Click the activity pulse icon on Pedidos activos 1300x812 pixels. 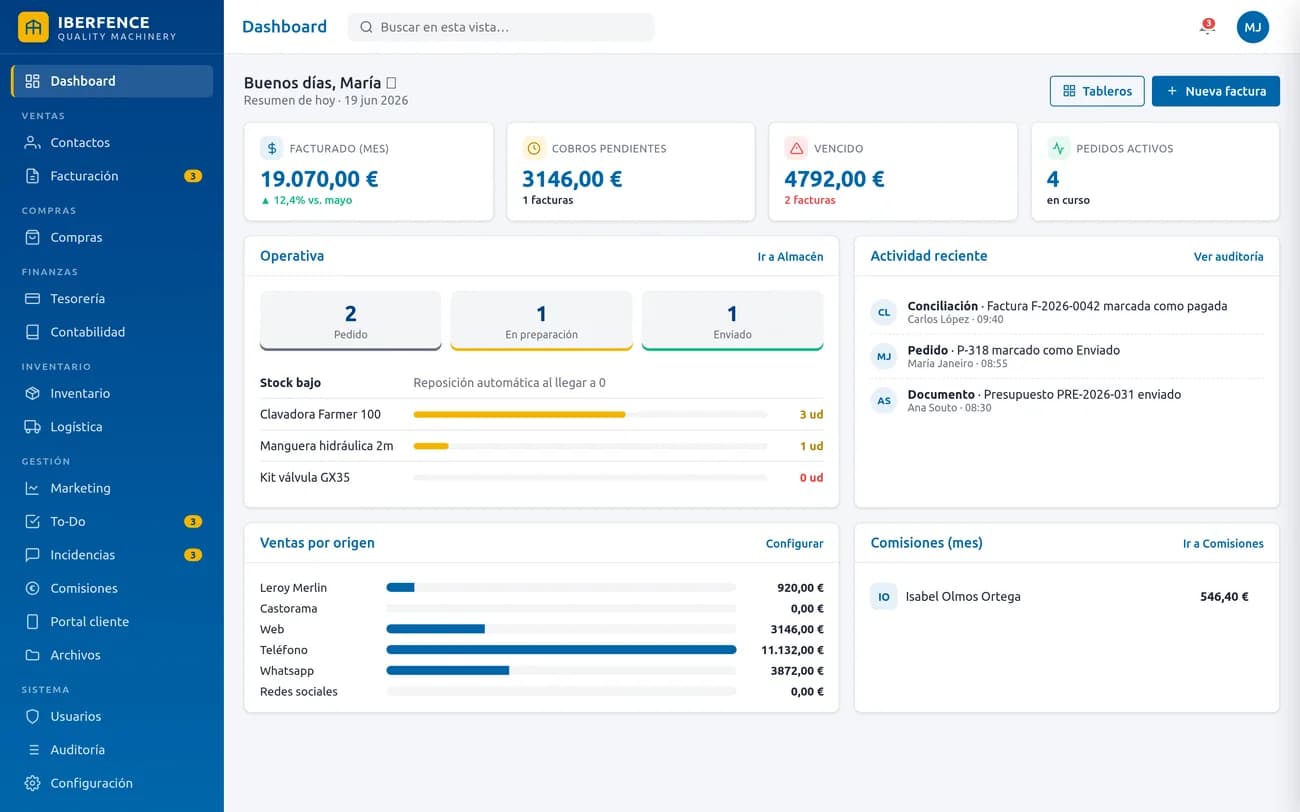coord(1058,148)
